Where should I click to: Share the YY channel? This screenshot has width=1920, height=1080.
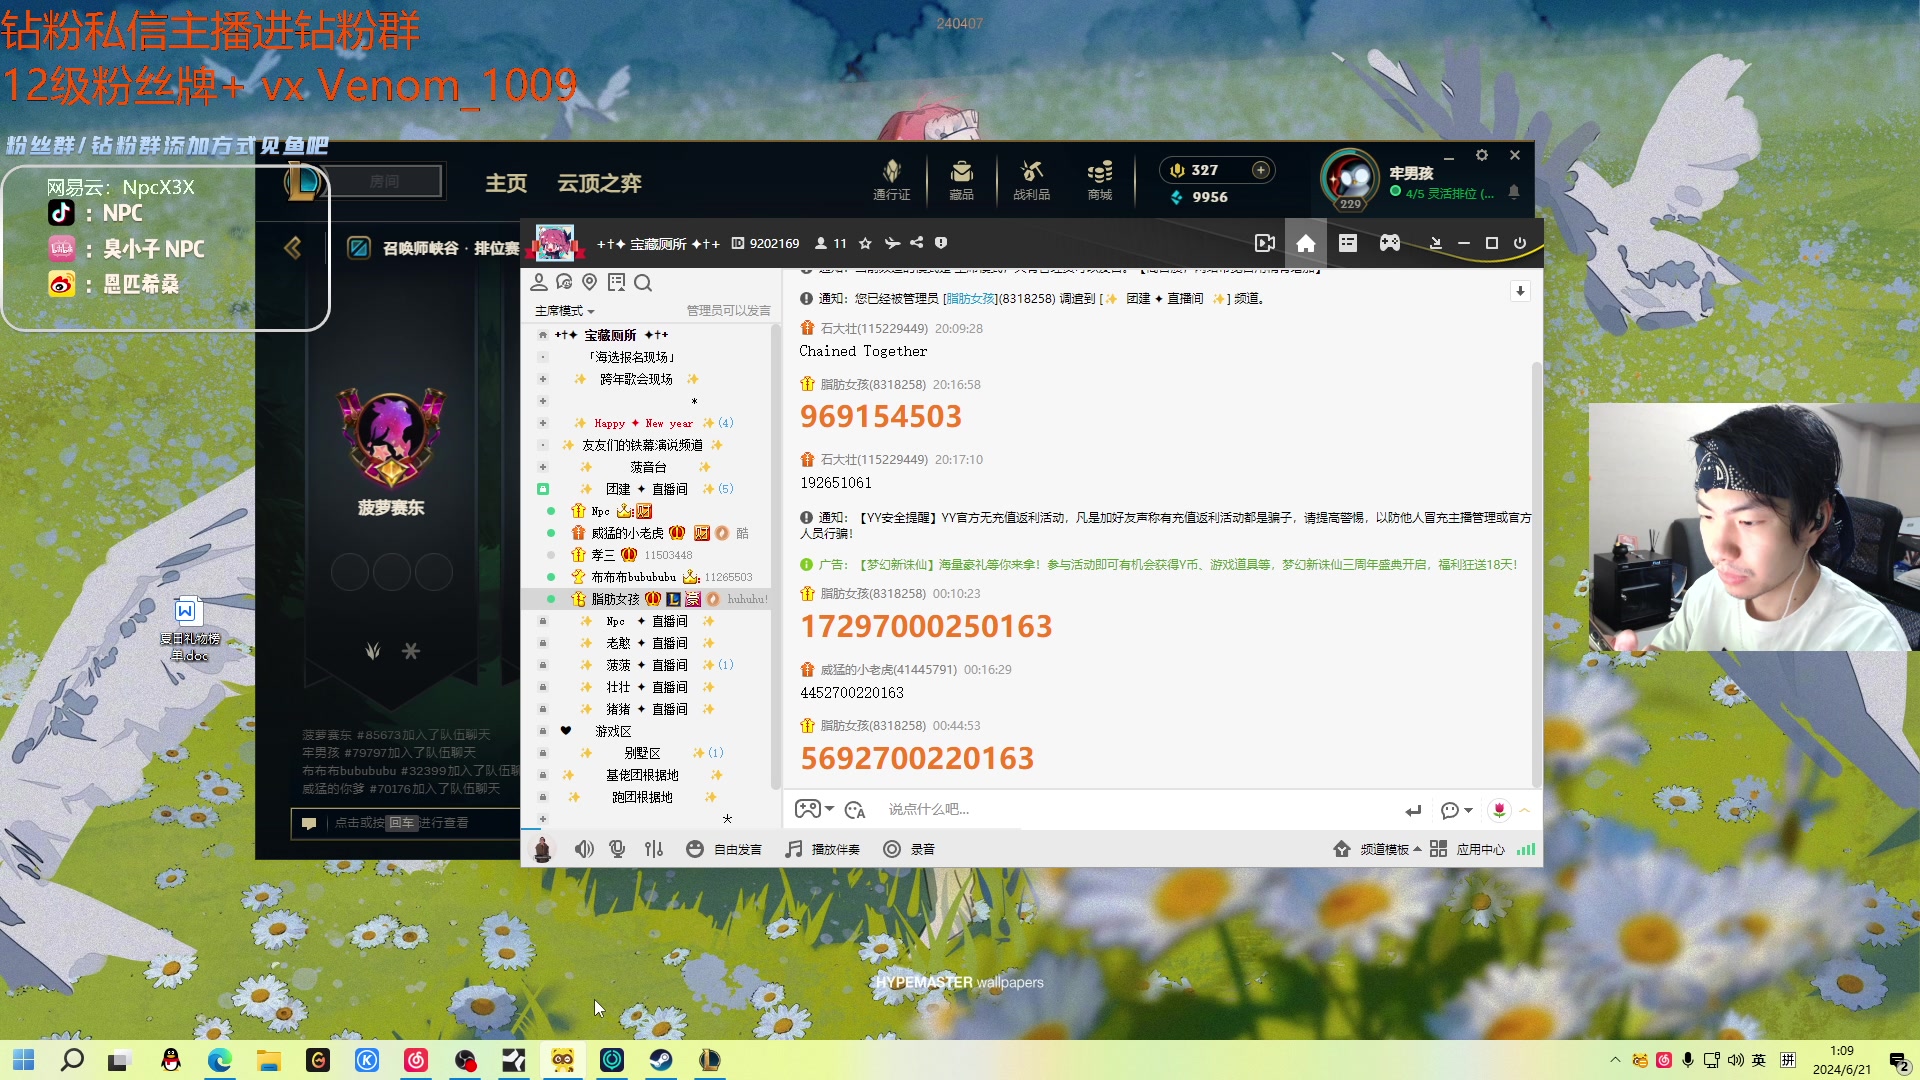pyautogui.click(x=916, y=243)
